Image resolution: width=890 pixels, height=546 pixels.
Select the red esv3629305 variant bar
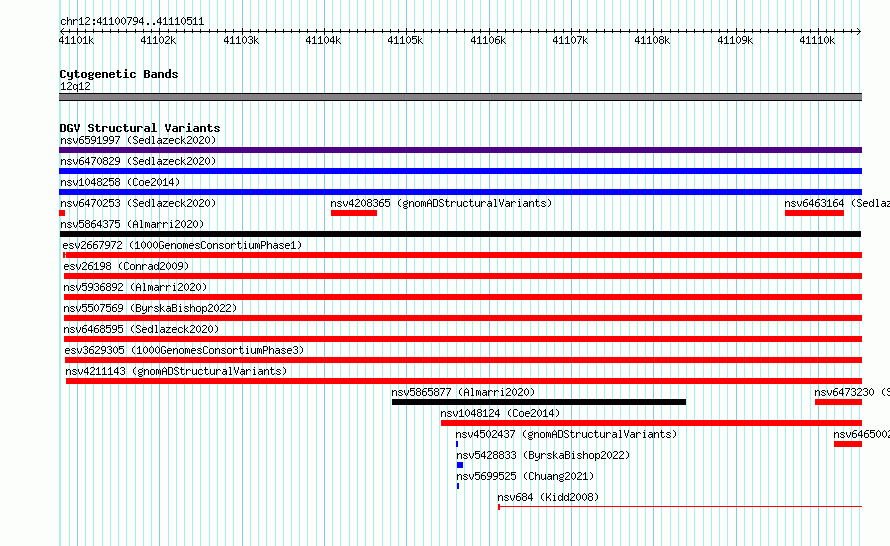coord(463,360)
